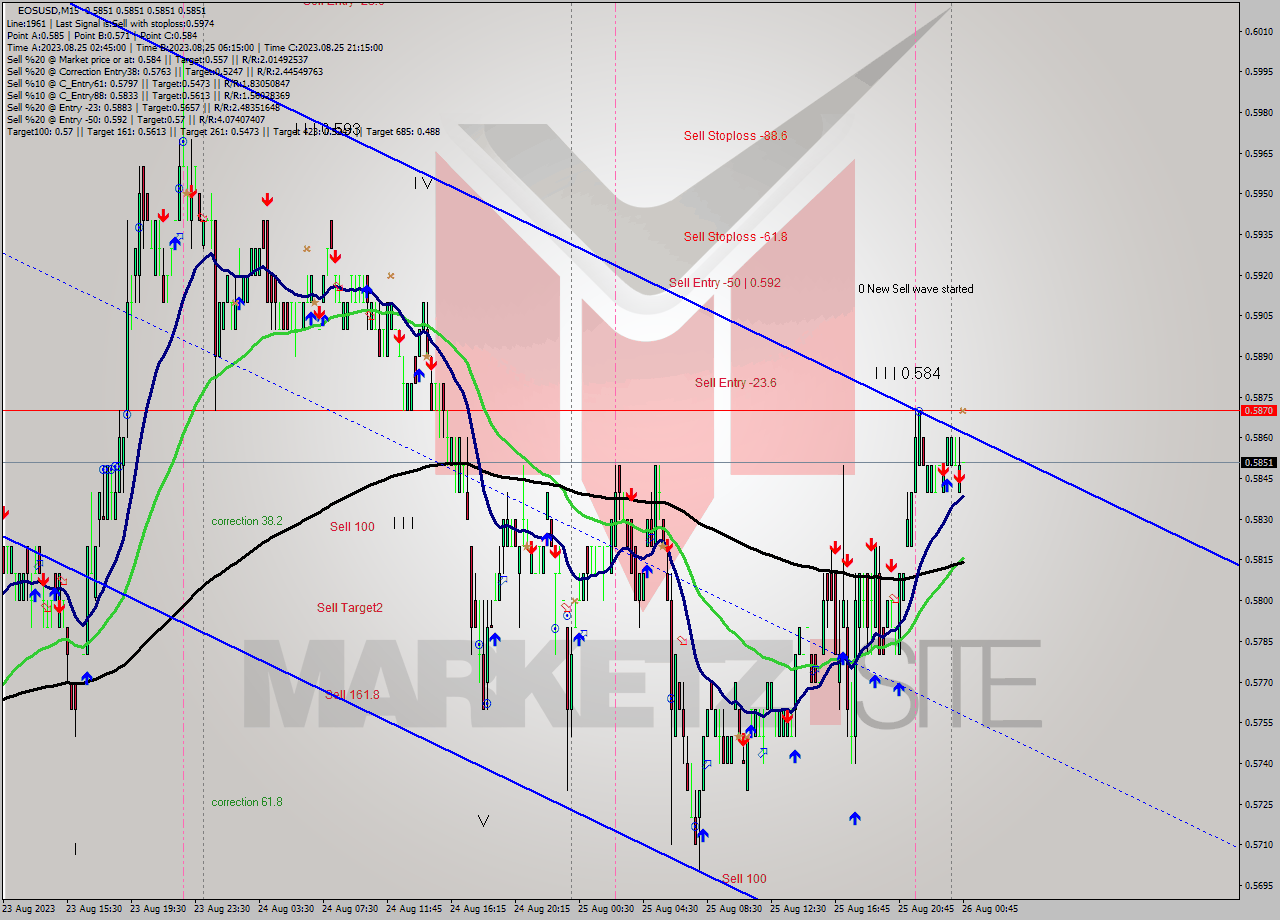Click the 0.5710 price axis label

1258,844
